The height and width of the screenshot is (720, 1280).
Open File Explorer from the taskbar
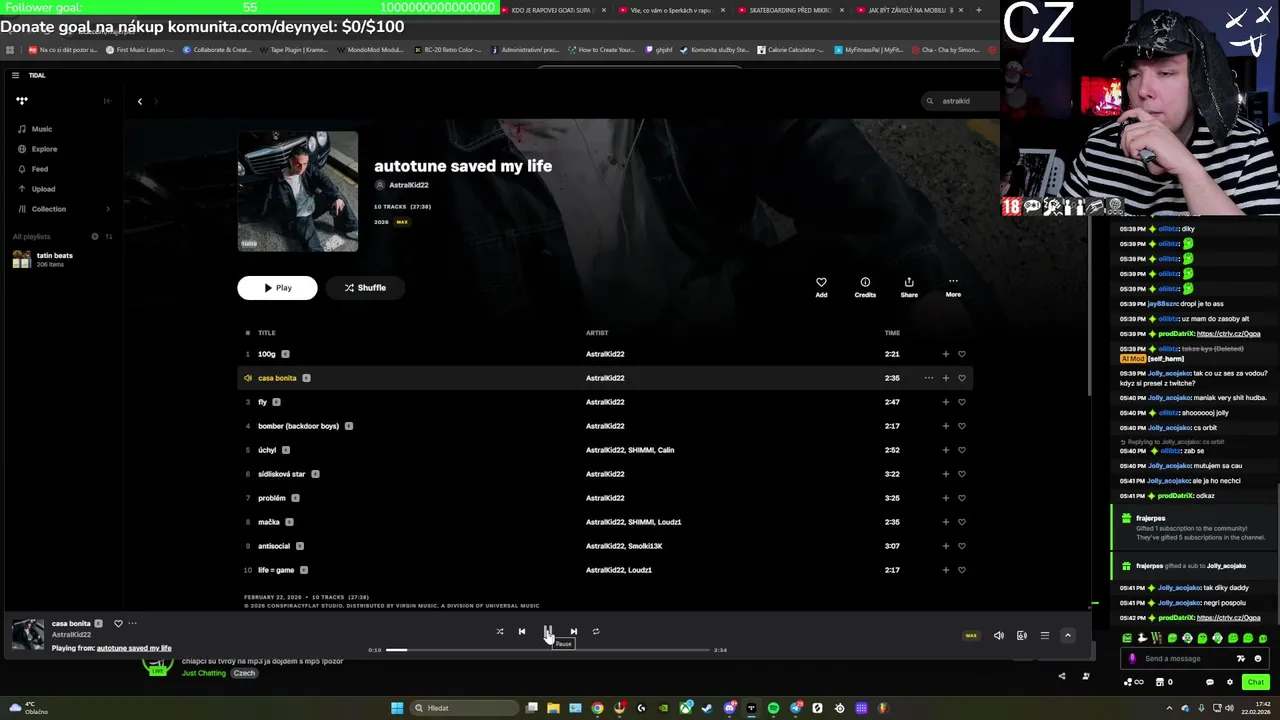553,708
